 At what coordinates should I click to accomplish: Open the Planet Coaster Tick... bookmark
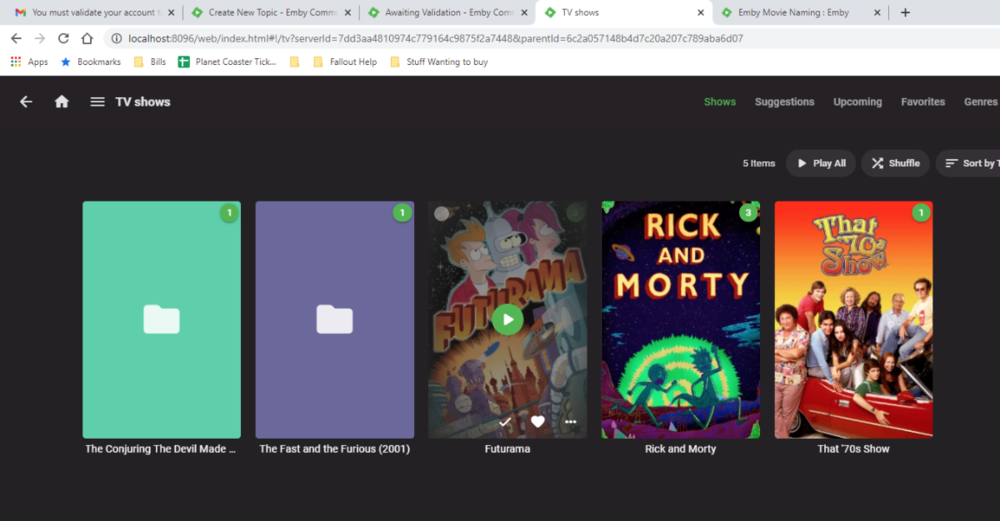click(228, 62)
